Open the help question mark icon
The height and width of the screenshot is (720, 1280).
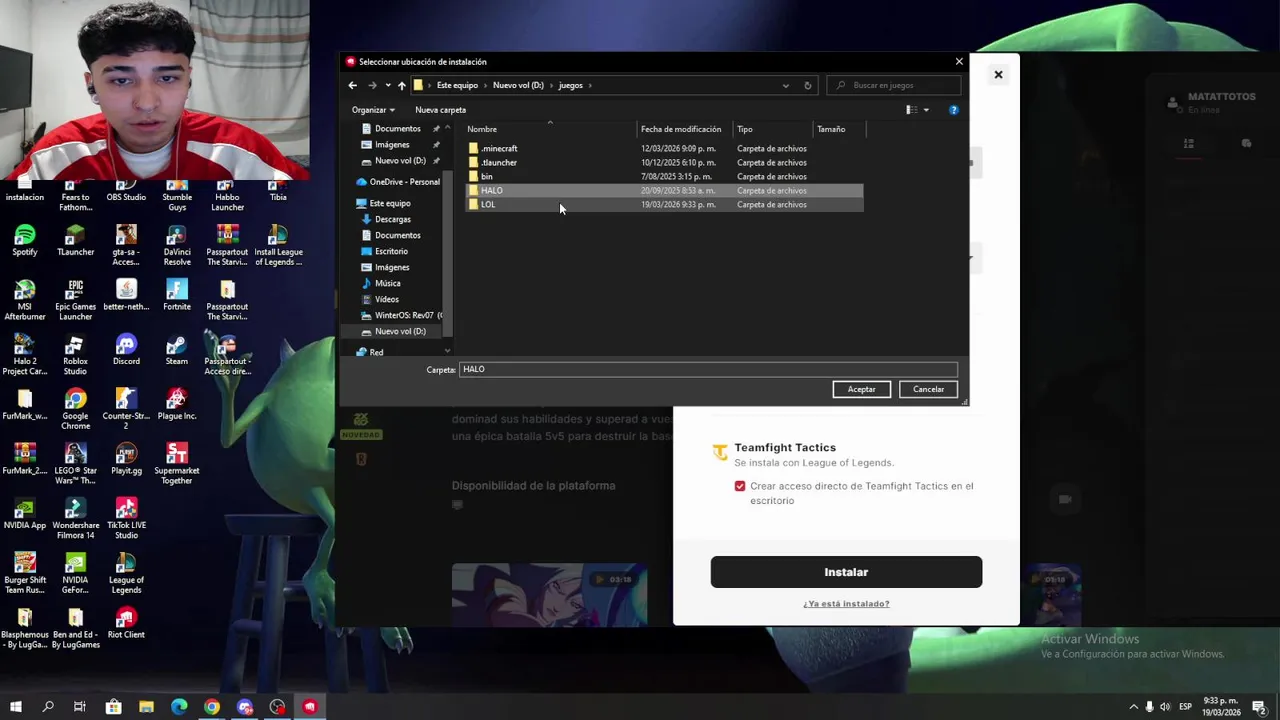[953, 110]
